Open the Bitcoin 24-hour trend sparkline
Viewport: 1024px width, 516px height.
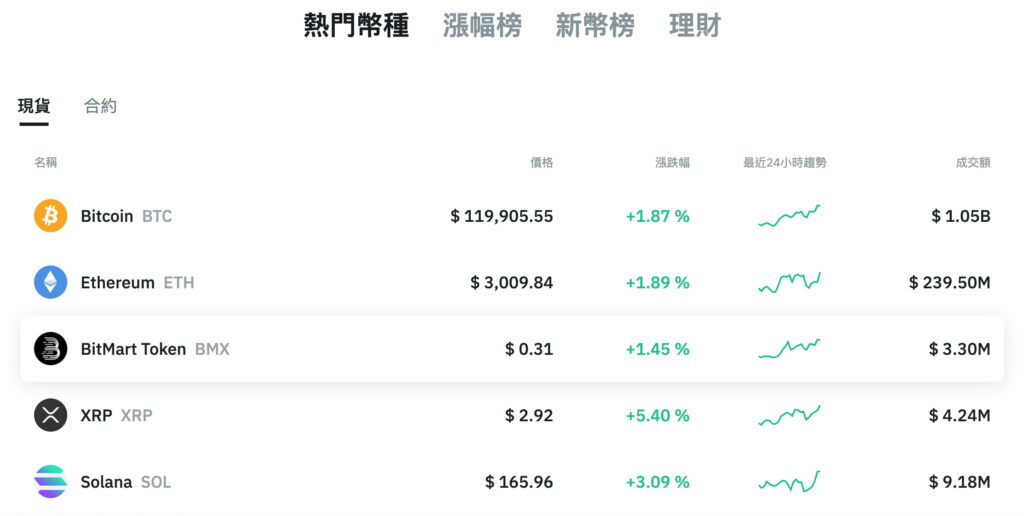(x=789, y=216)
